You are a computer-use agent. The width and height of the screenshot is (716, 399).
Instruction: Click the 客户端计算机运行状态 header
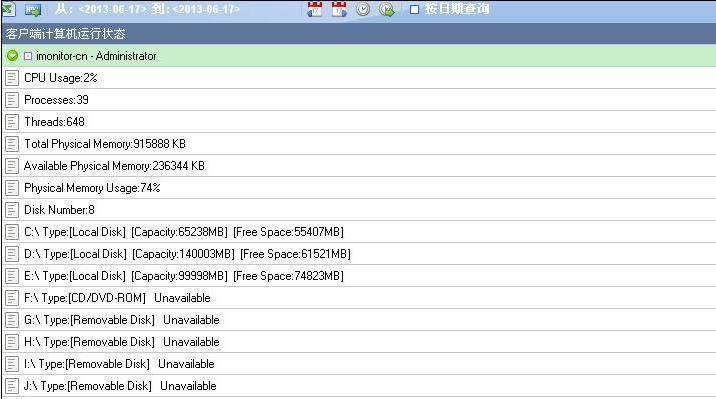click(x=359, y=34)
